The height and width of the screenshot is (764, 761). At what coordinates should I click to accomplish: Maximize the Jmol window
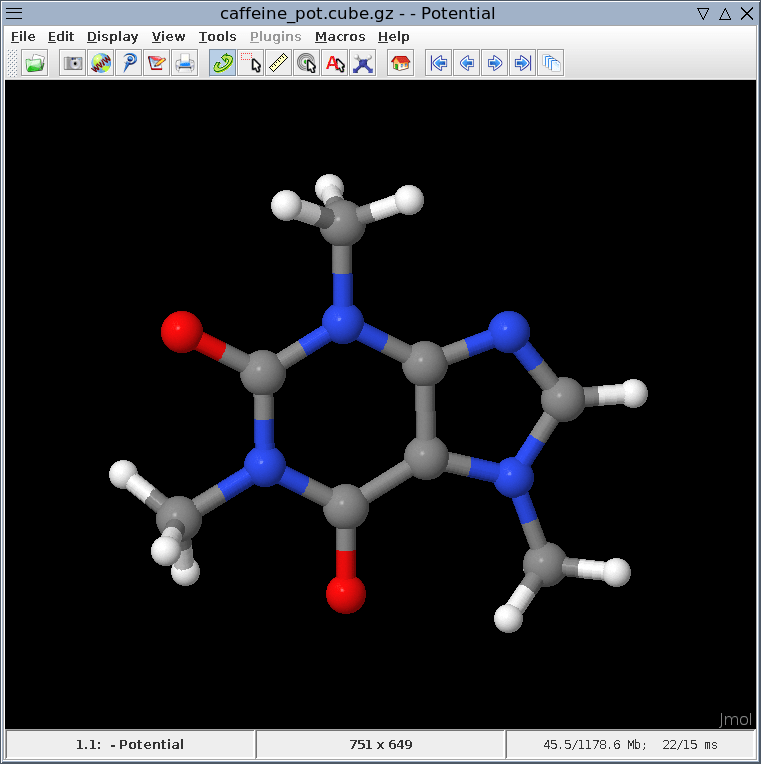[x=725, y=14]
